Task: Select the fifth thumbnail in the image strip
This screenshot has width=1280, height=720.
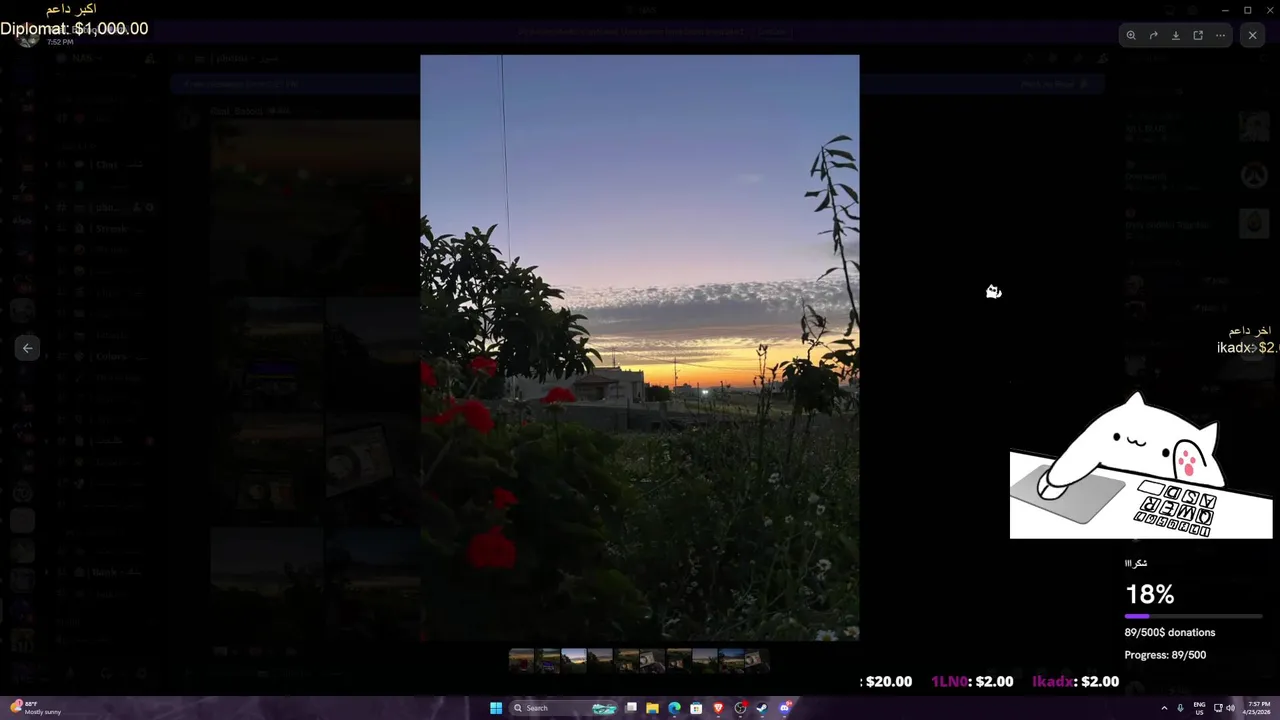Action: [626, 660]
